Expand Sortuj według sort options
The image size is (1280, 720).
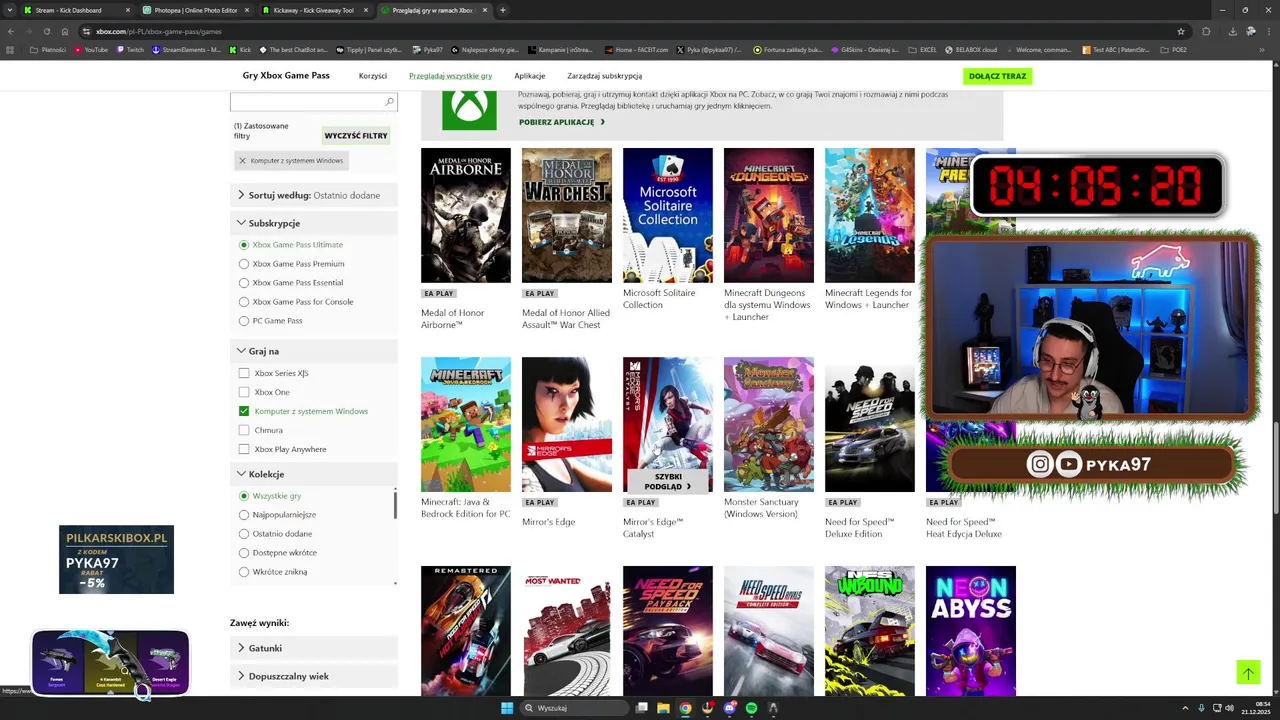(313, 195)
